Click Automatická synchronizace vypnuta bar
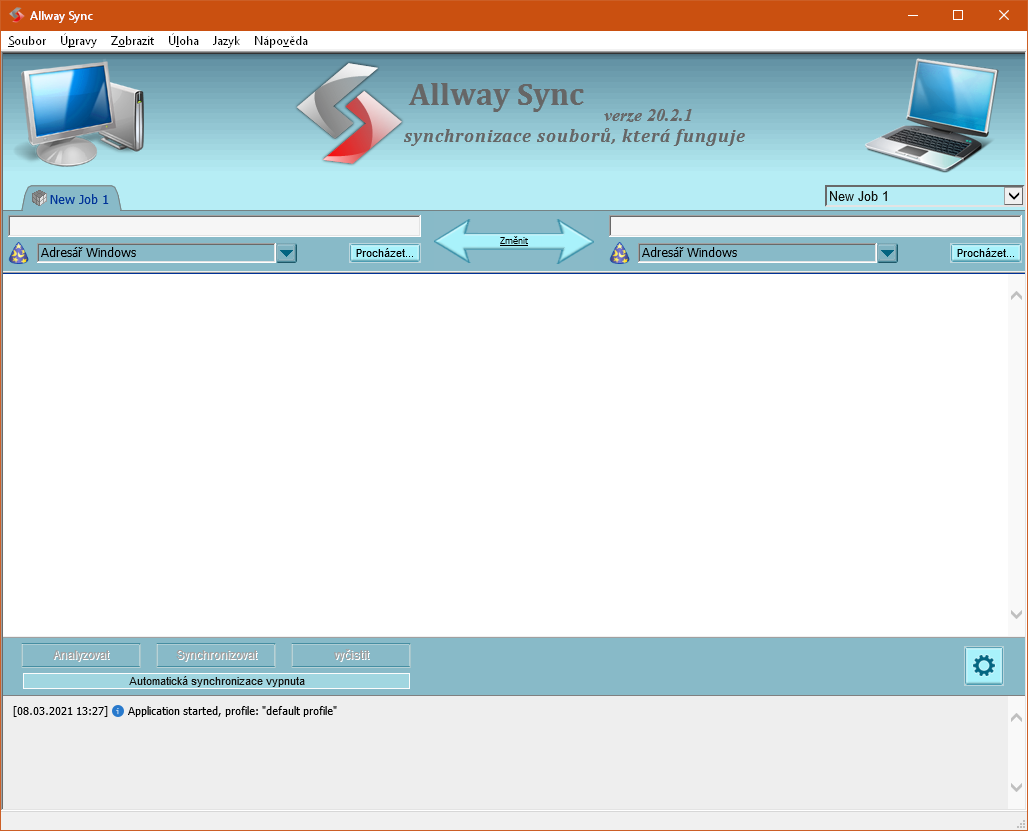Screen dimensions: 1028x831 point(216,681)
